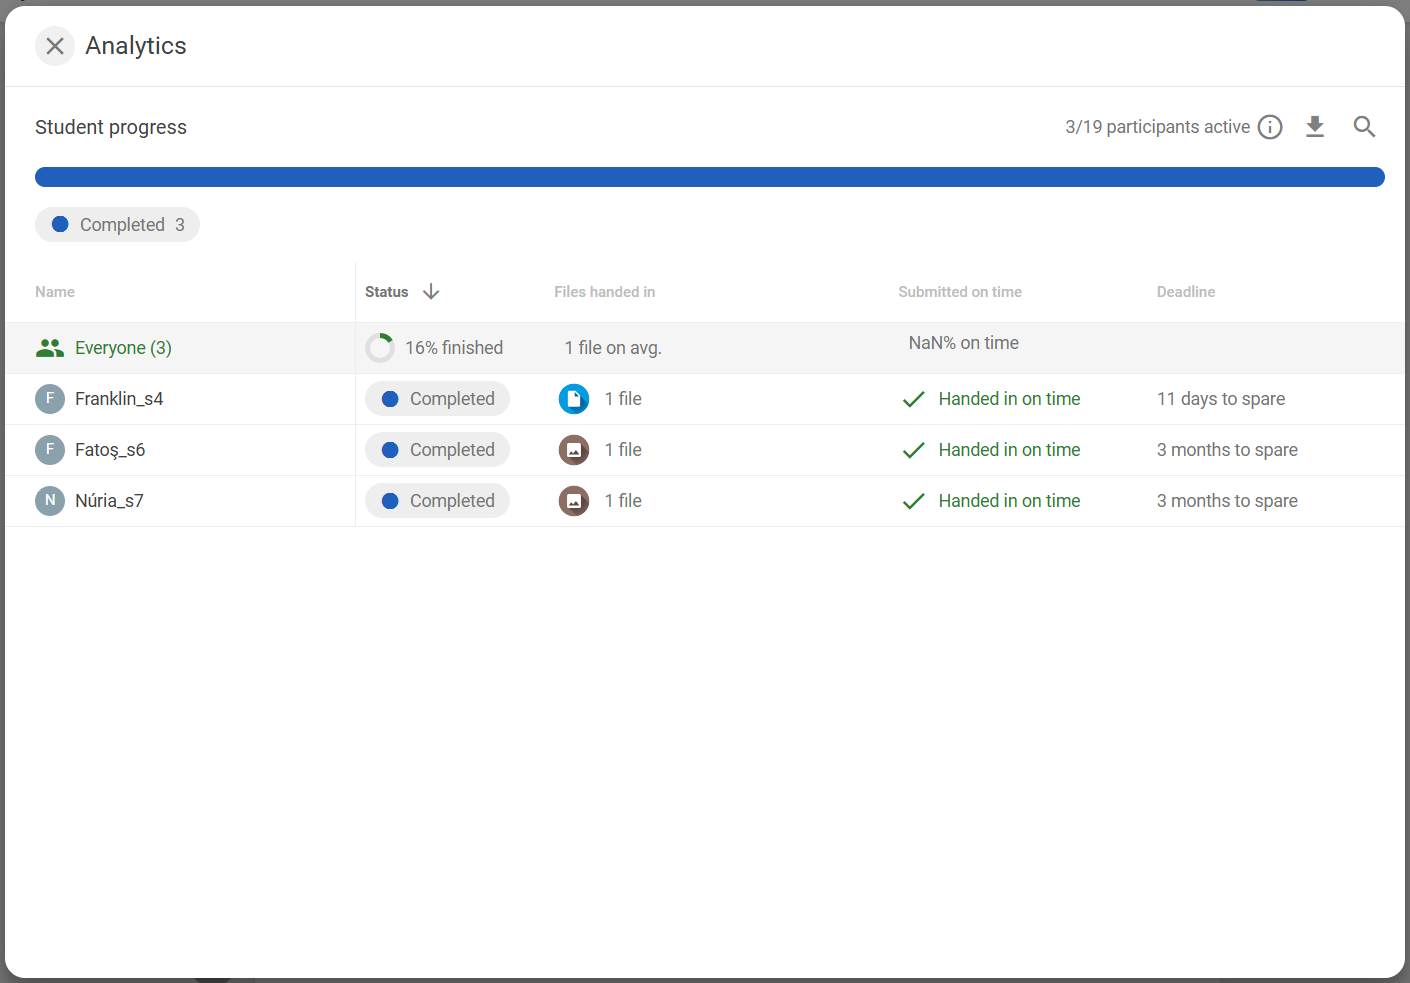Click the 'Analytics' title
Image resolution: width=1410 pixels, height=983 pixels.
(x=136, y=46)
